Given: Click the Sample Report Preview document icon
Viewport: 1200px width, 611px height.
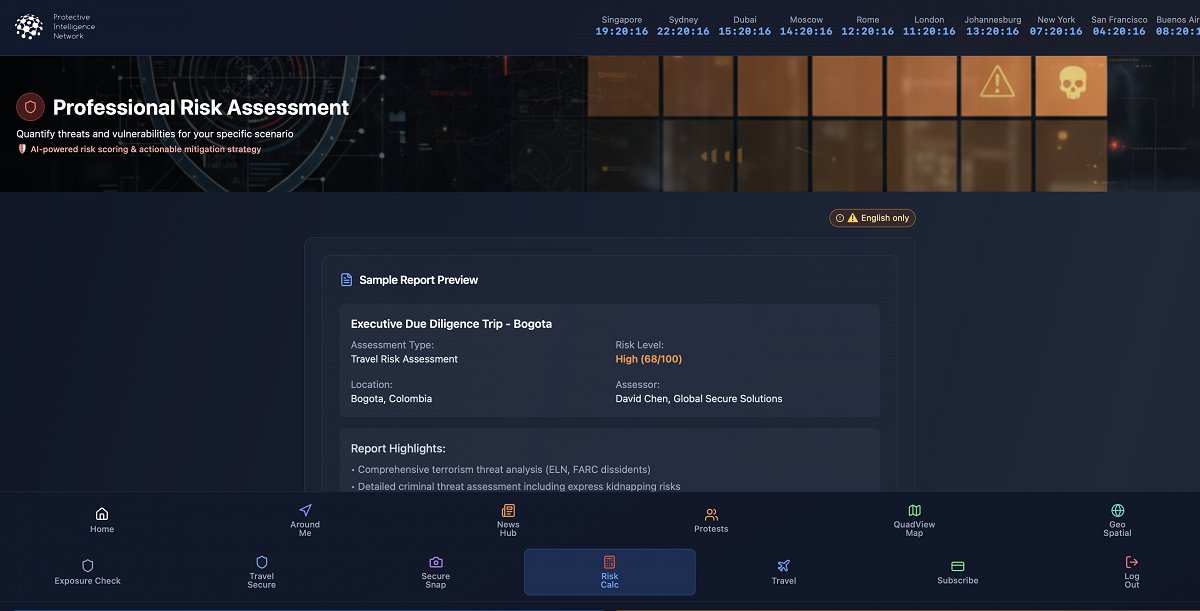Looking at the screenshot, I should coord(346,280).
